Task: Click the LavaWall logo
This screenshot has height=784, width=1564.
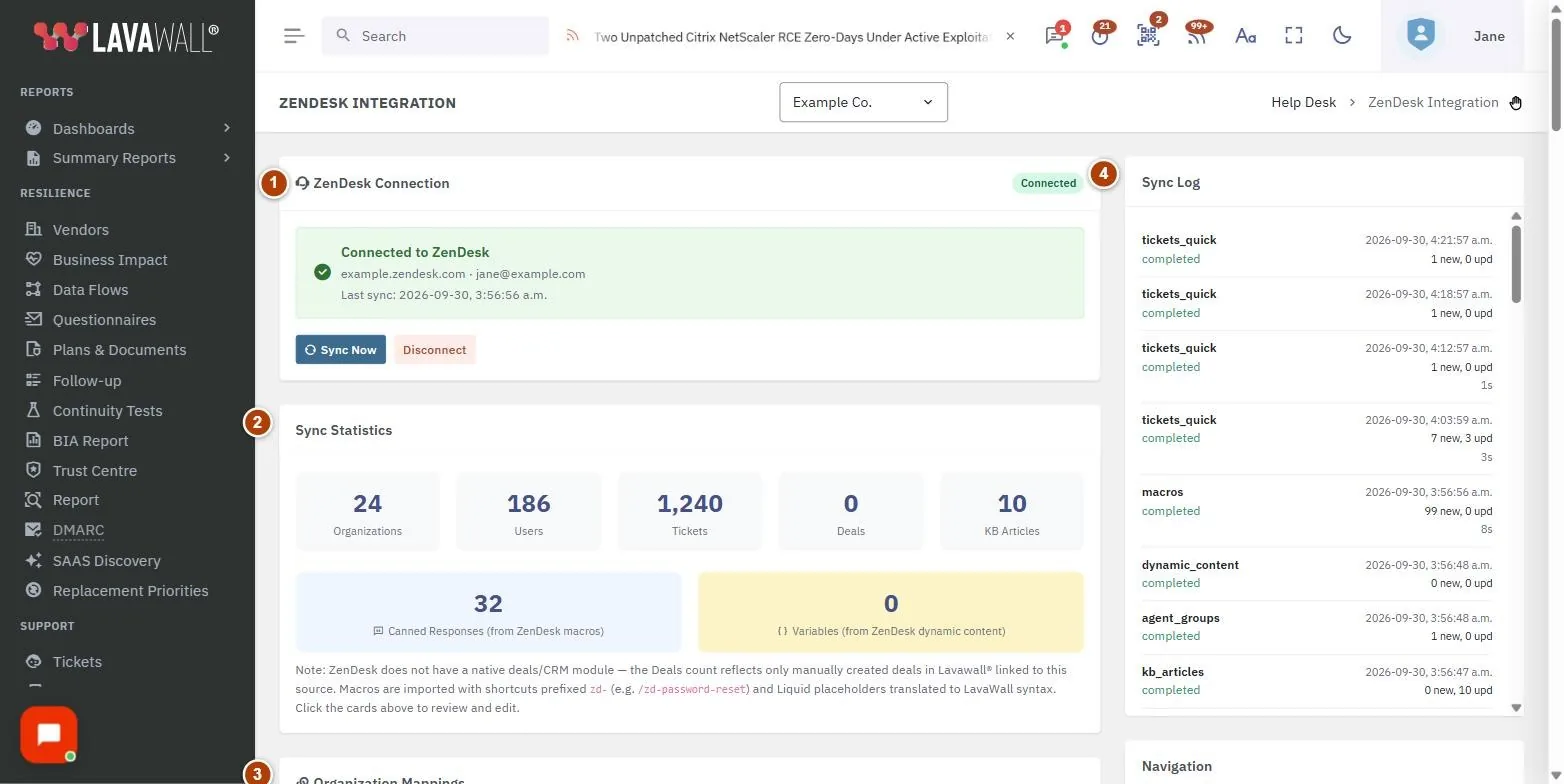Action: click(x=126, y=37)
